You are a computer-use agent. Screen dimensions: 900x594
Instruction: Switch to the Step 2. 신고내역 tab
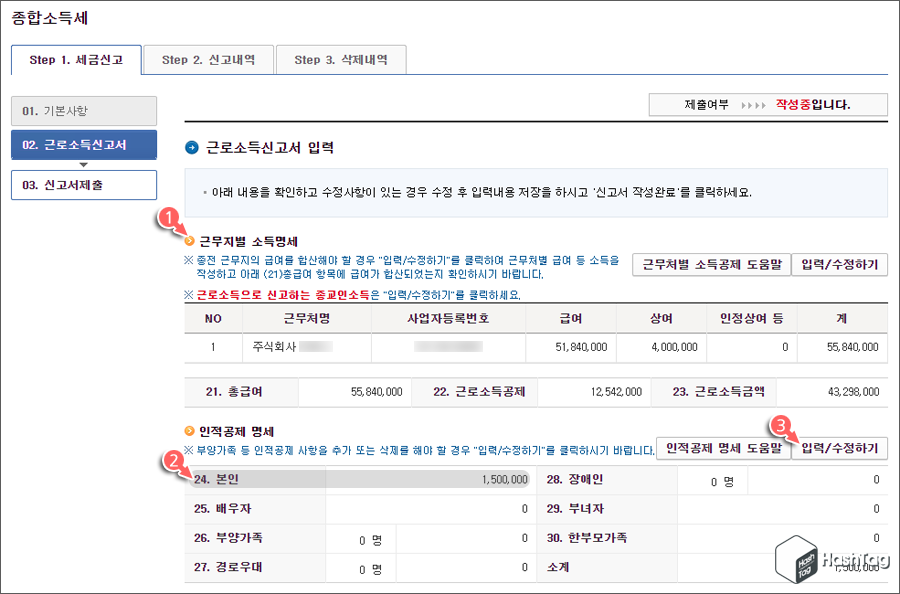[x=210, y=60]
